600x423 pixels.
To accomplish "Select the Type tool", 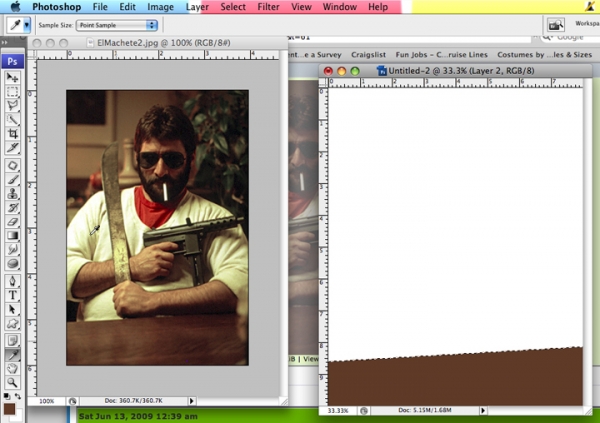I will point(12,295).
